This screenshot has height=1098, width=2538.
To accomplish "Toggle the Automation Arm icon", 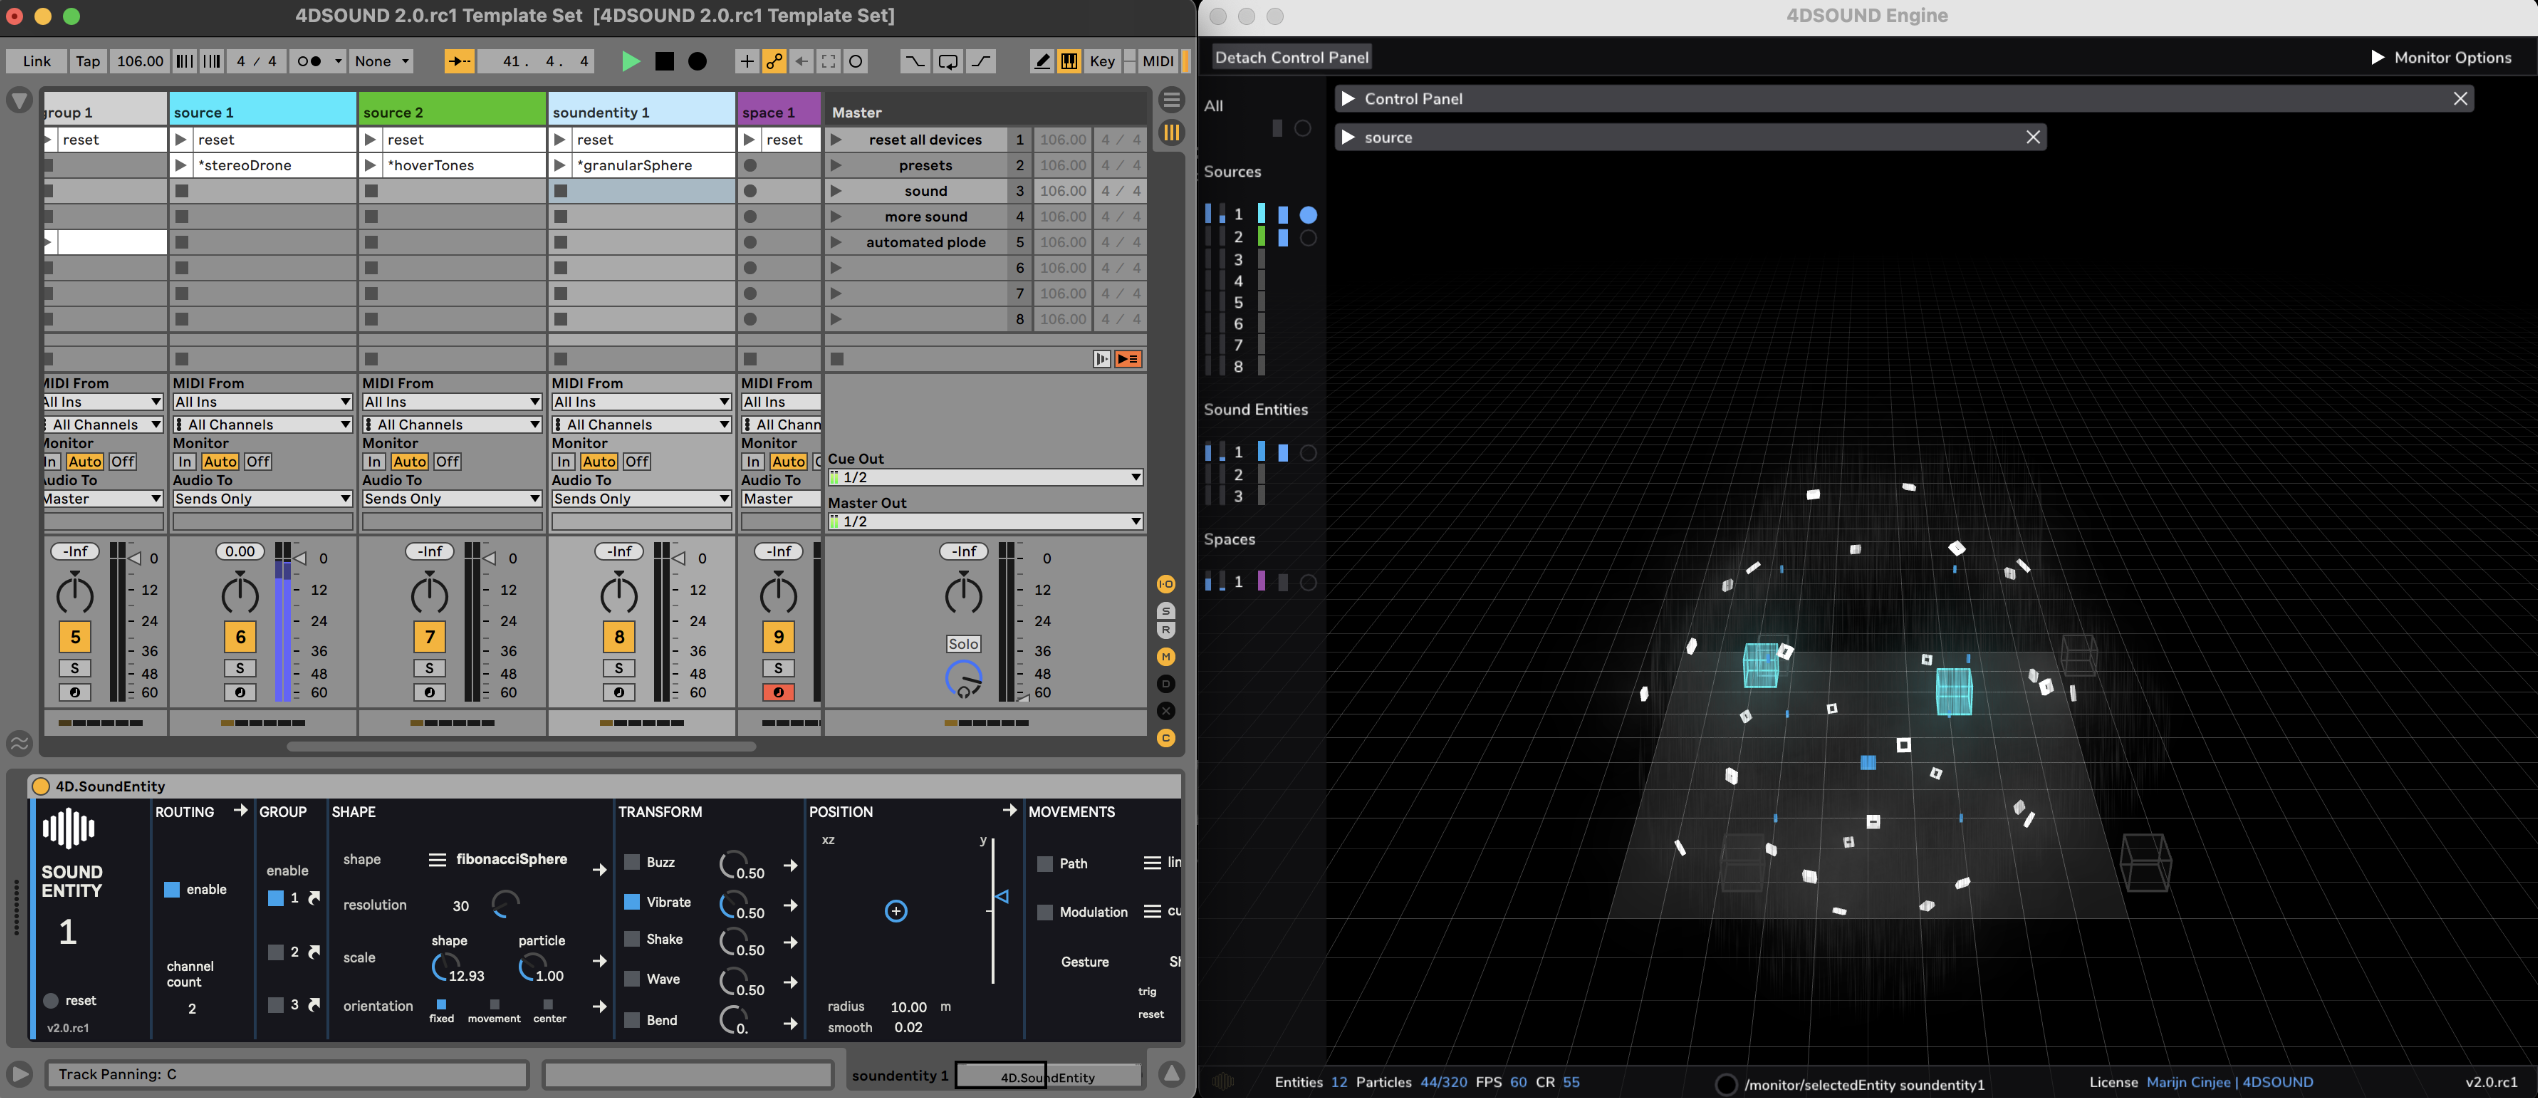I will [x=774, y=61].
